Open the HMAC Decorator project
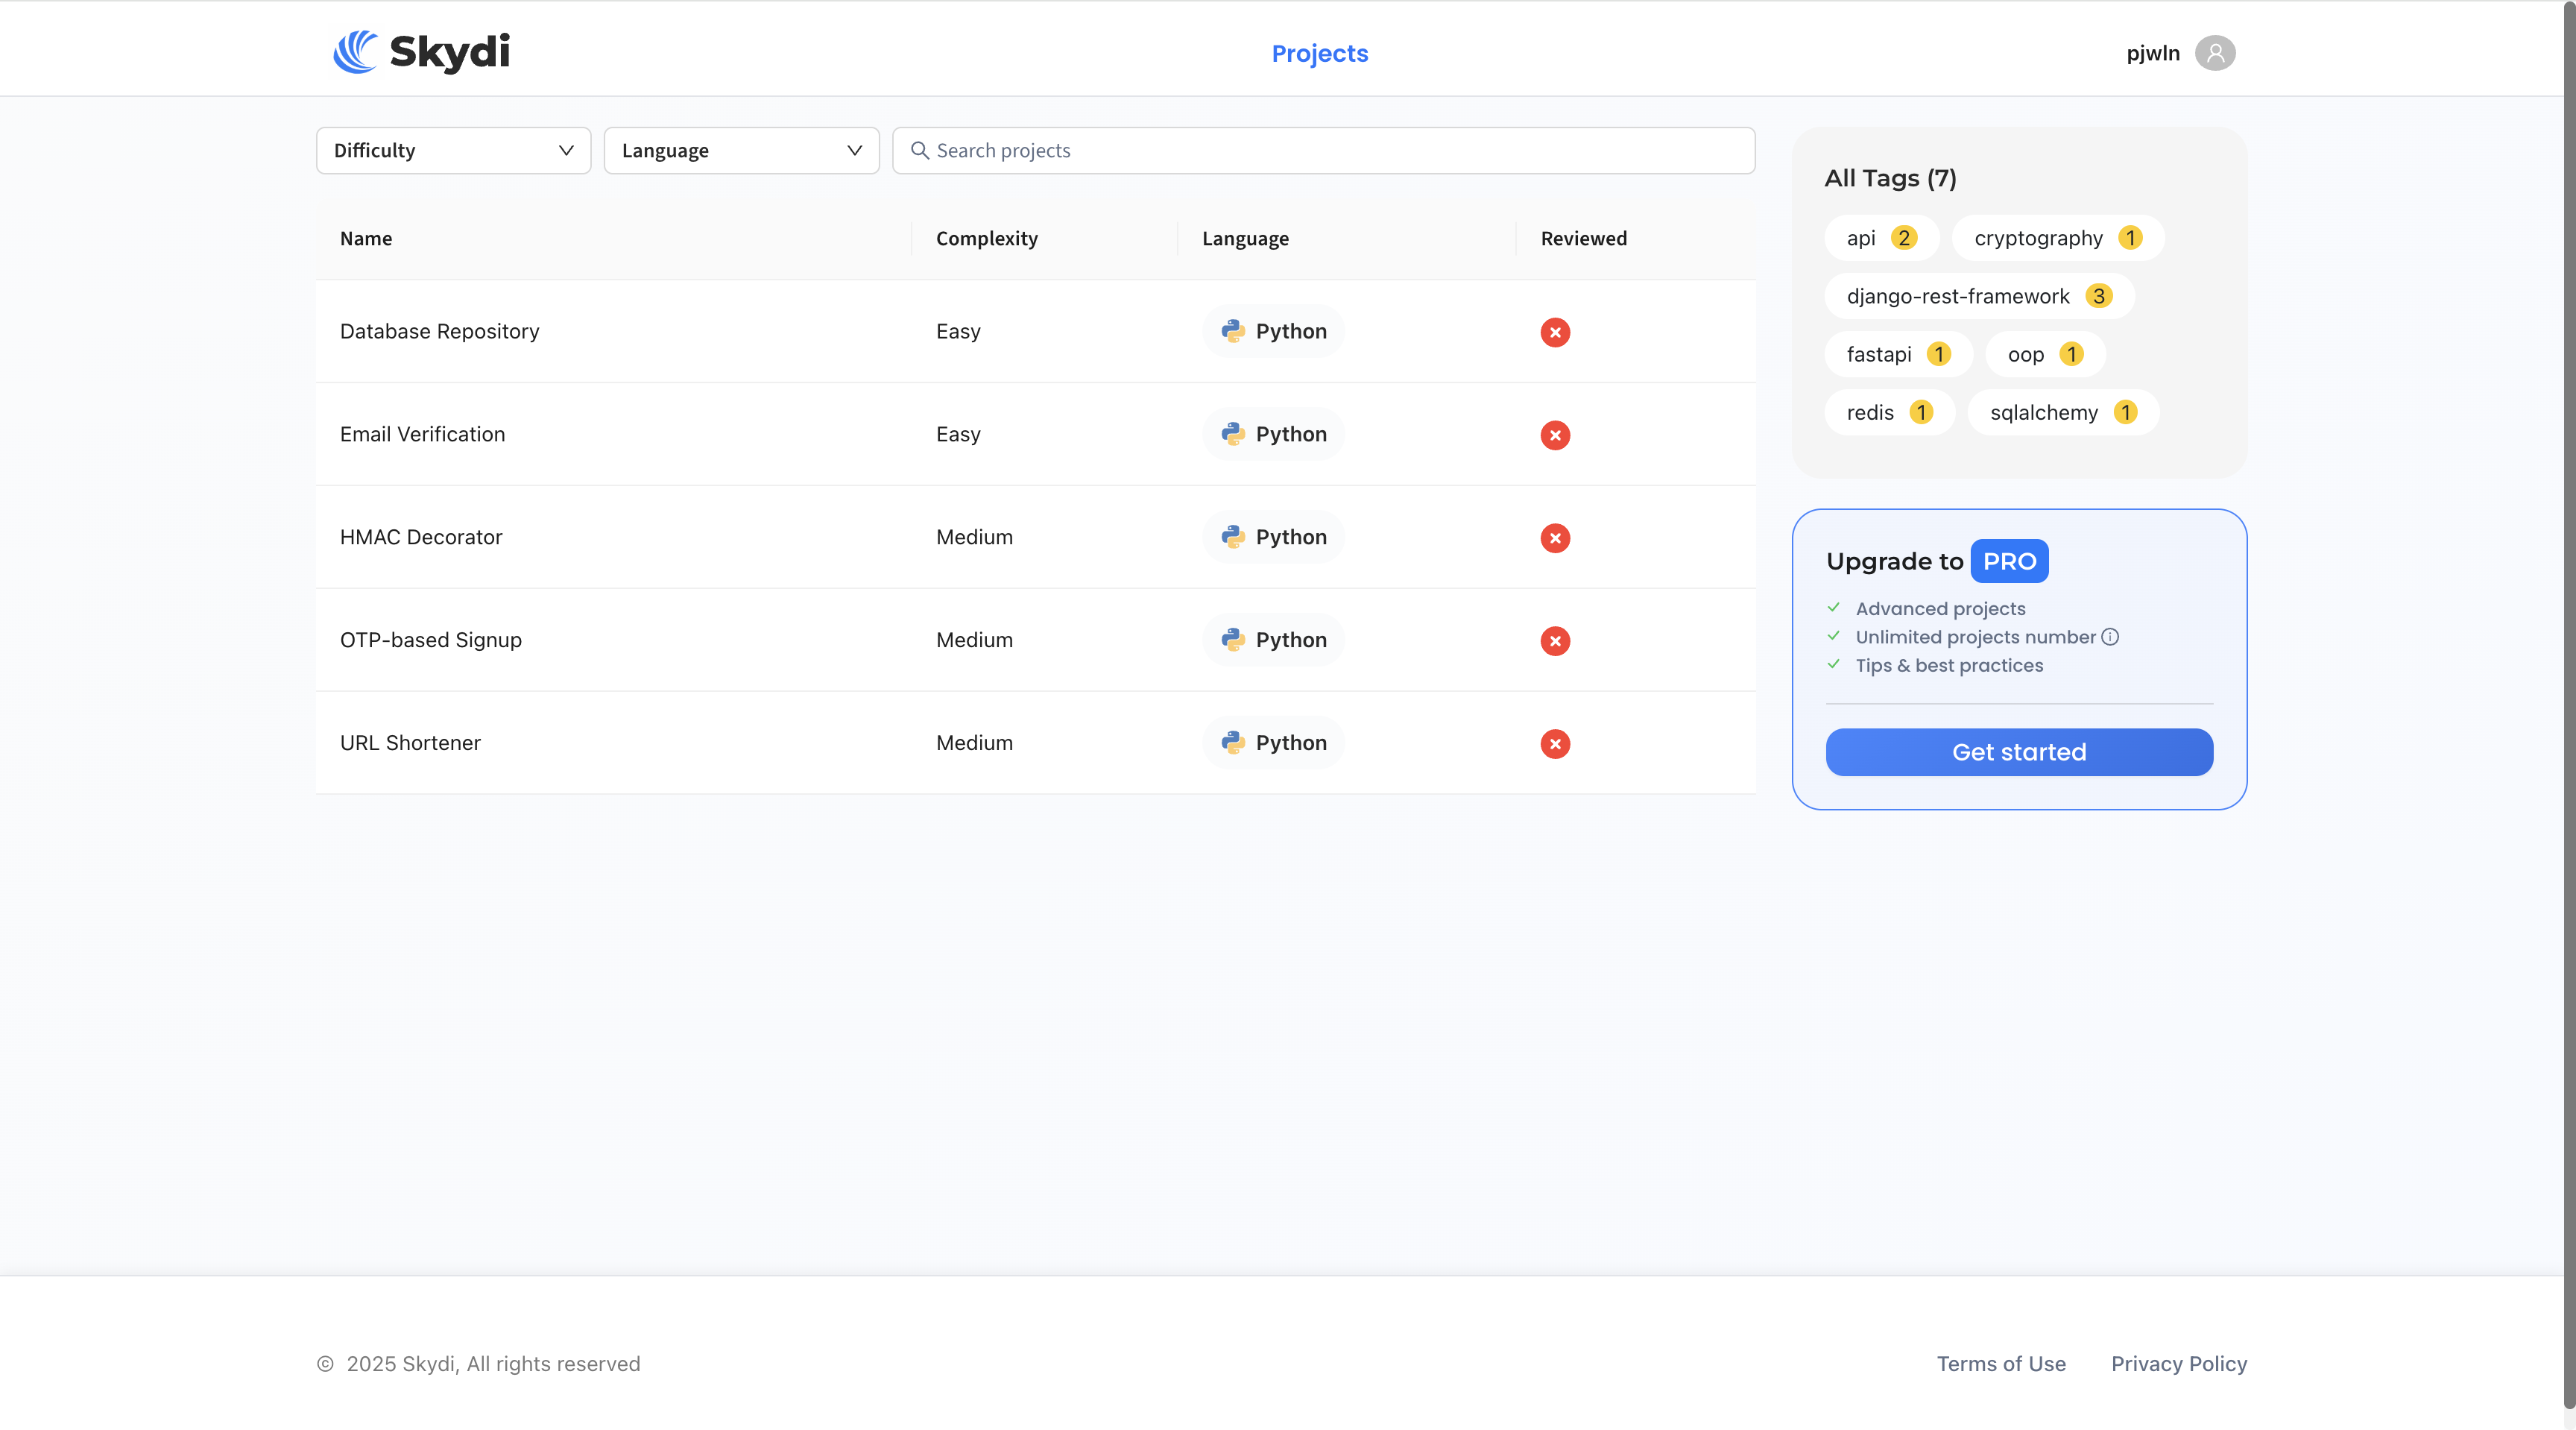Screen dimensions: 2576x1430 click(x=421, y=537)
